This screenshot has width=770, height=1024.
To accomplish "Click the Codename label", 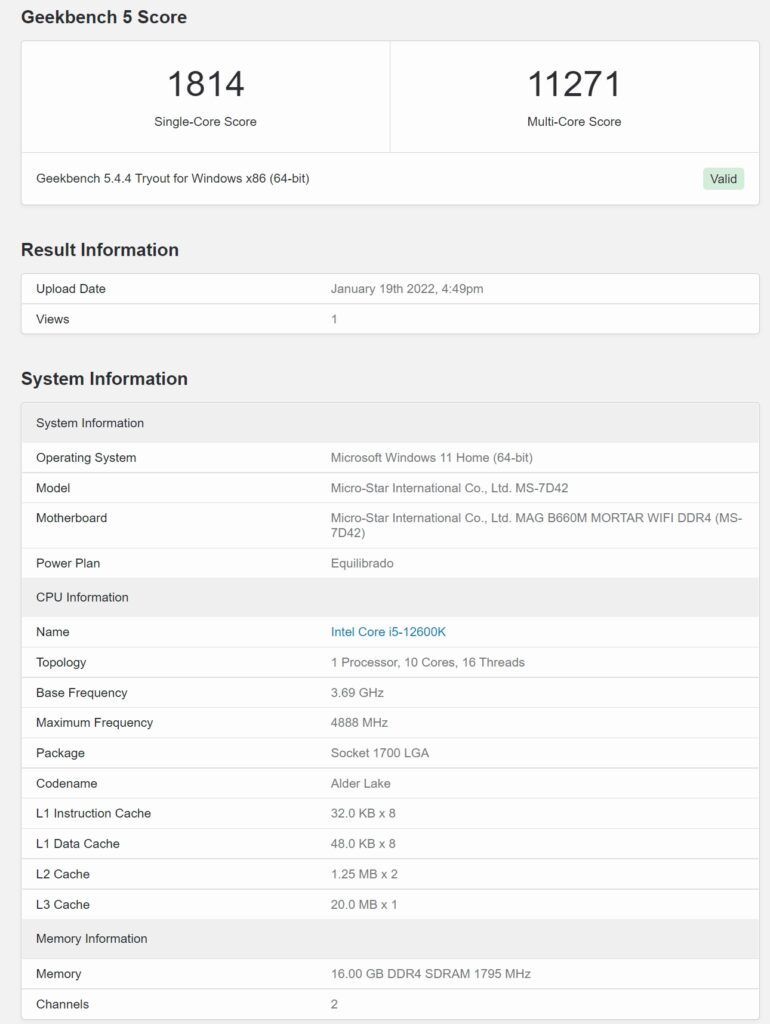I will (67, 783).
